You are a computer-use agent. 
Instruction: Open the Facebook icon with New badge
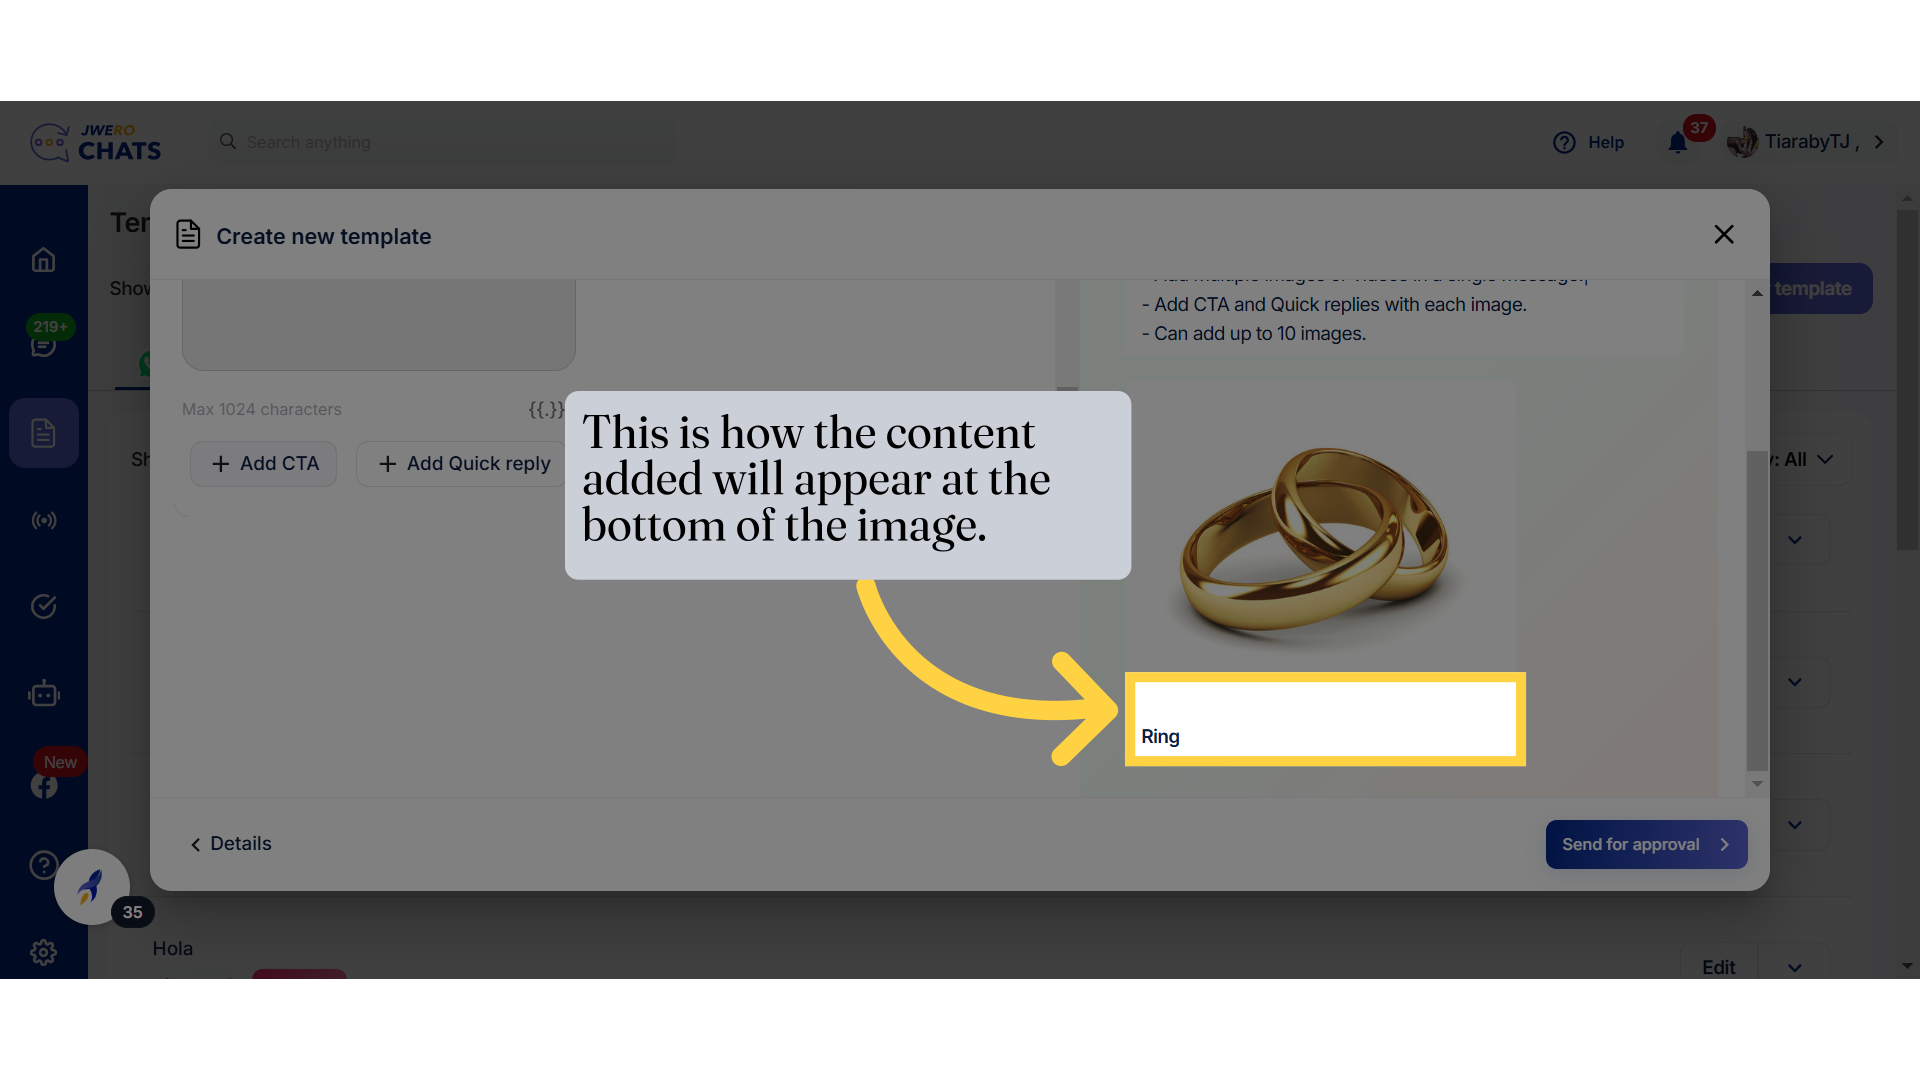pyautogui.click(x=43, y=785)
